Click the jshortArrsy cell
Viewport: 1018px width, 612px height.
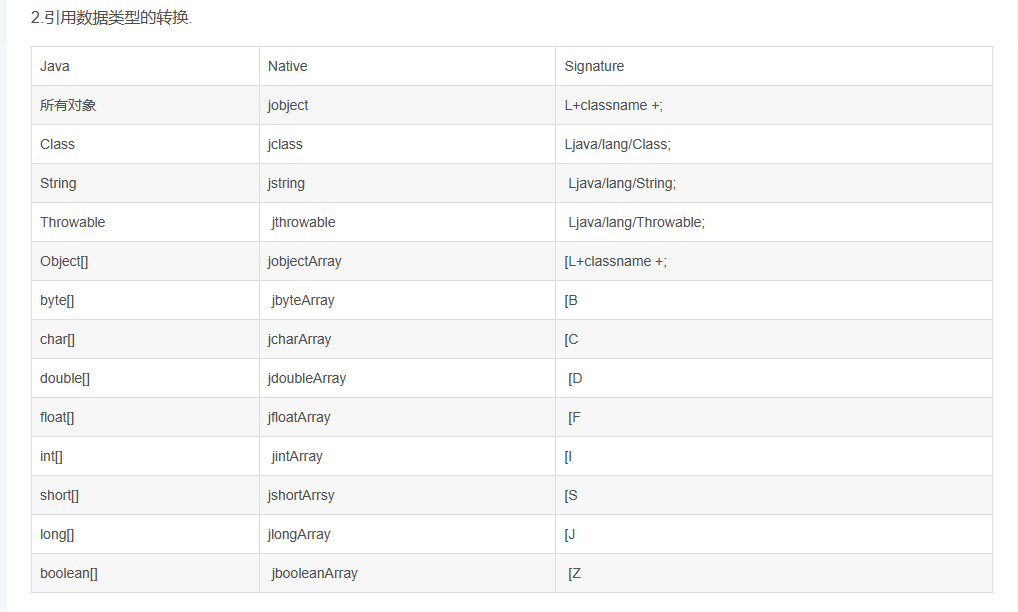click(301, 495)
